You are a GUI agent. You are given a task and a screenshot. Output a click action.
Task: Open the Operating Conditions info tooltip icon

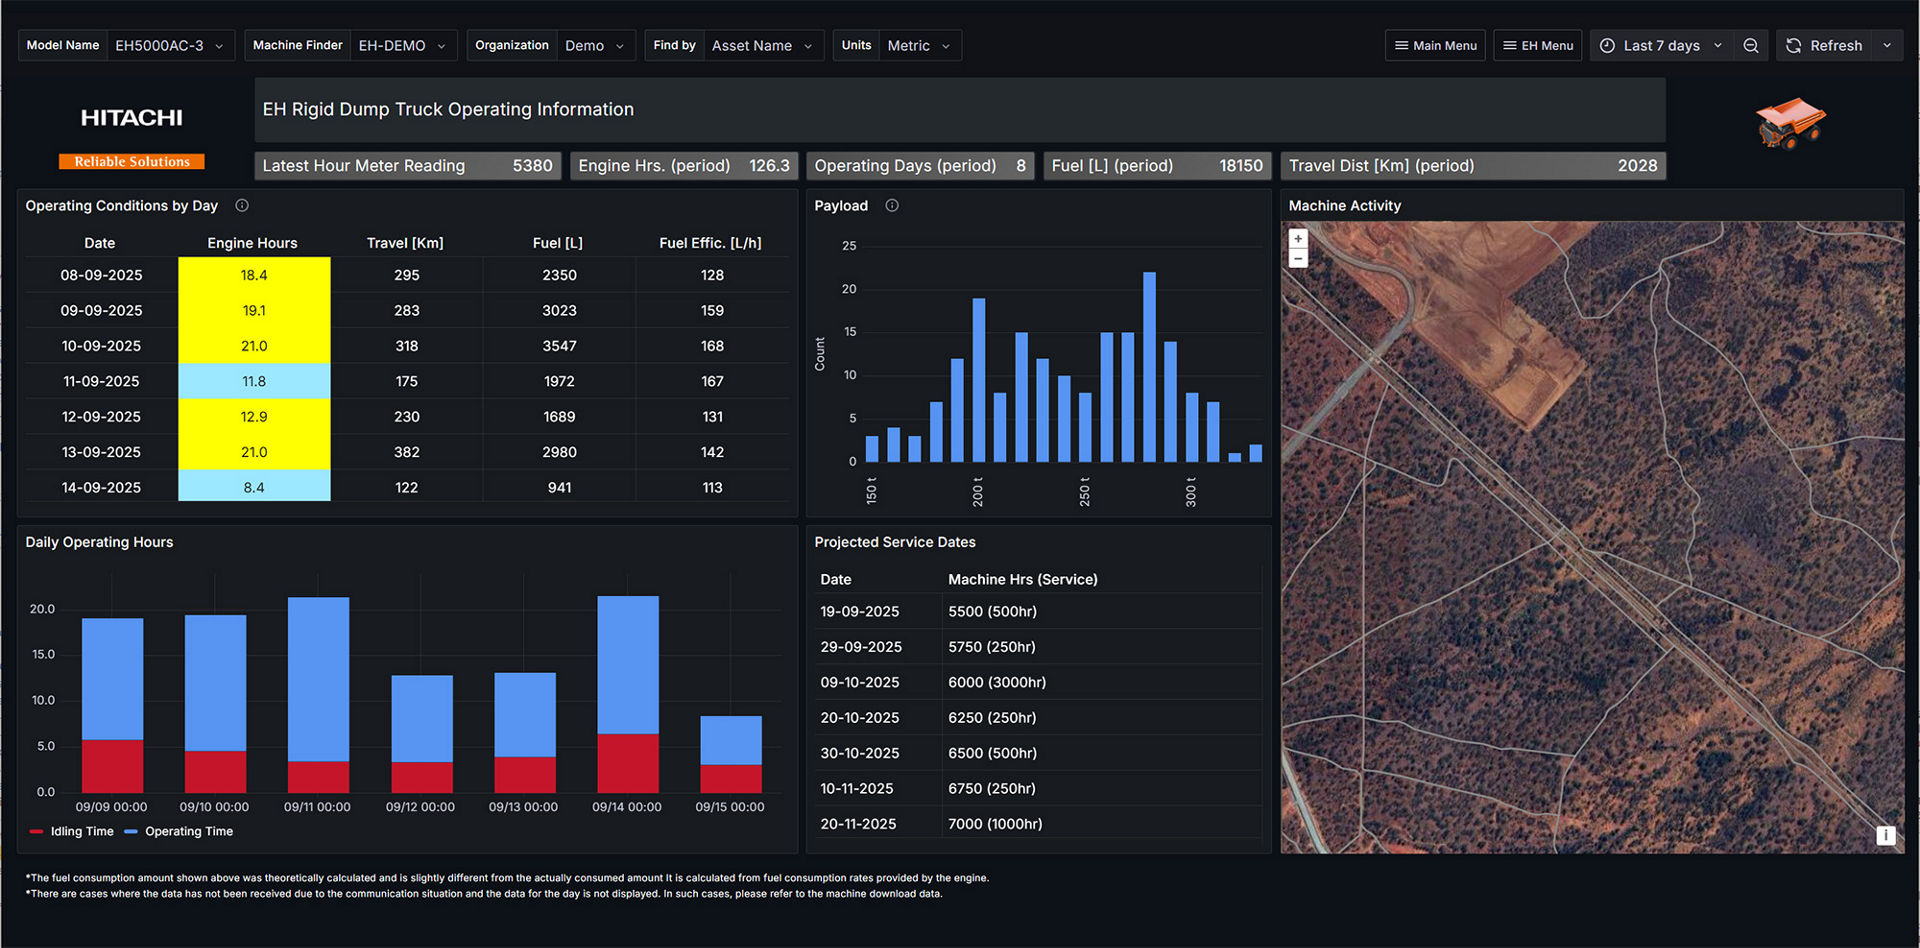tap(241, 205)
